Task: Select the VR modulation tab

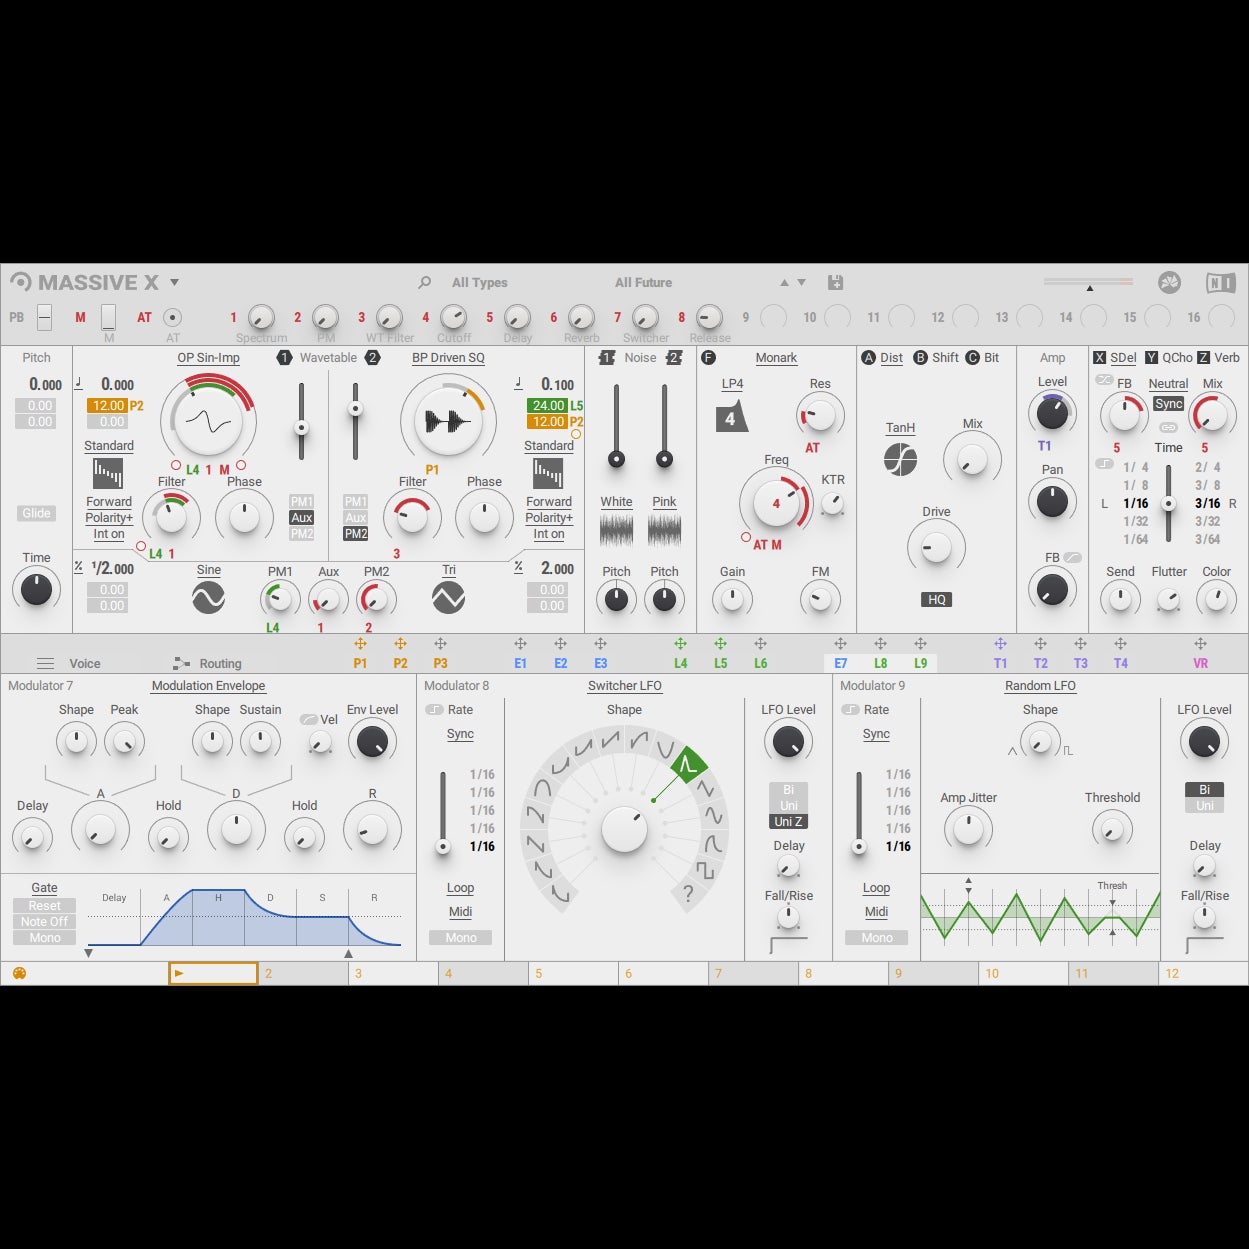Action: tap(1200, 663)
